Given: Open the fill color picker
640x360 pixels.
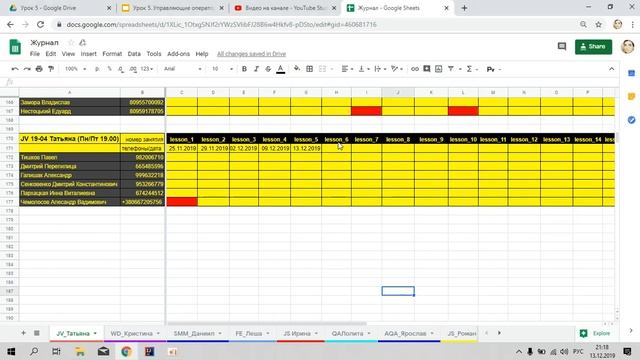Looking at the screenshot, I should [297, 69].
